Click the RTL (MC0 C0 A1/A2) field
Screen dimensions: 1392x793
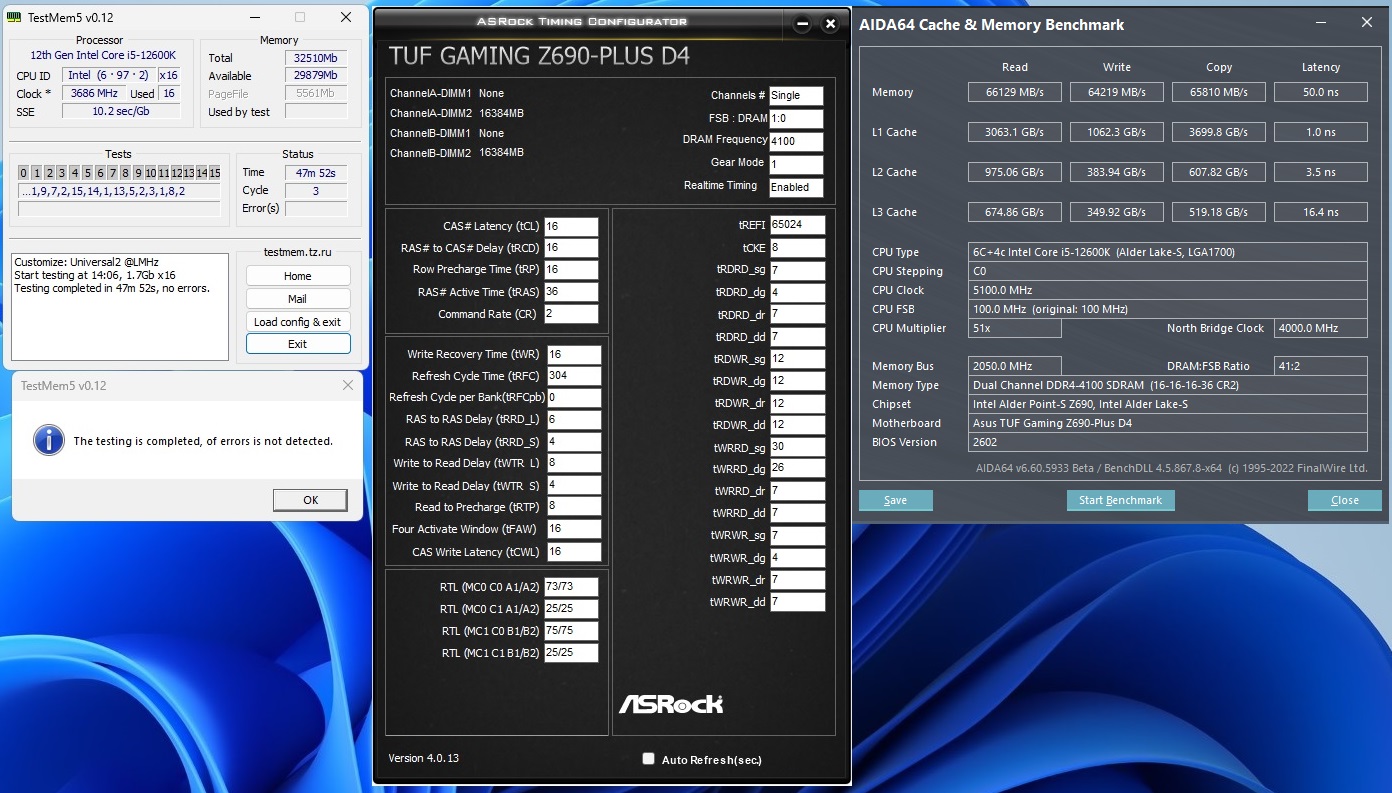tap(571, 587)
